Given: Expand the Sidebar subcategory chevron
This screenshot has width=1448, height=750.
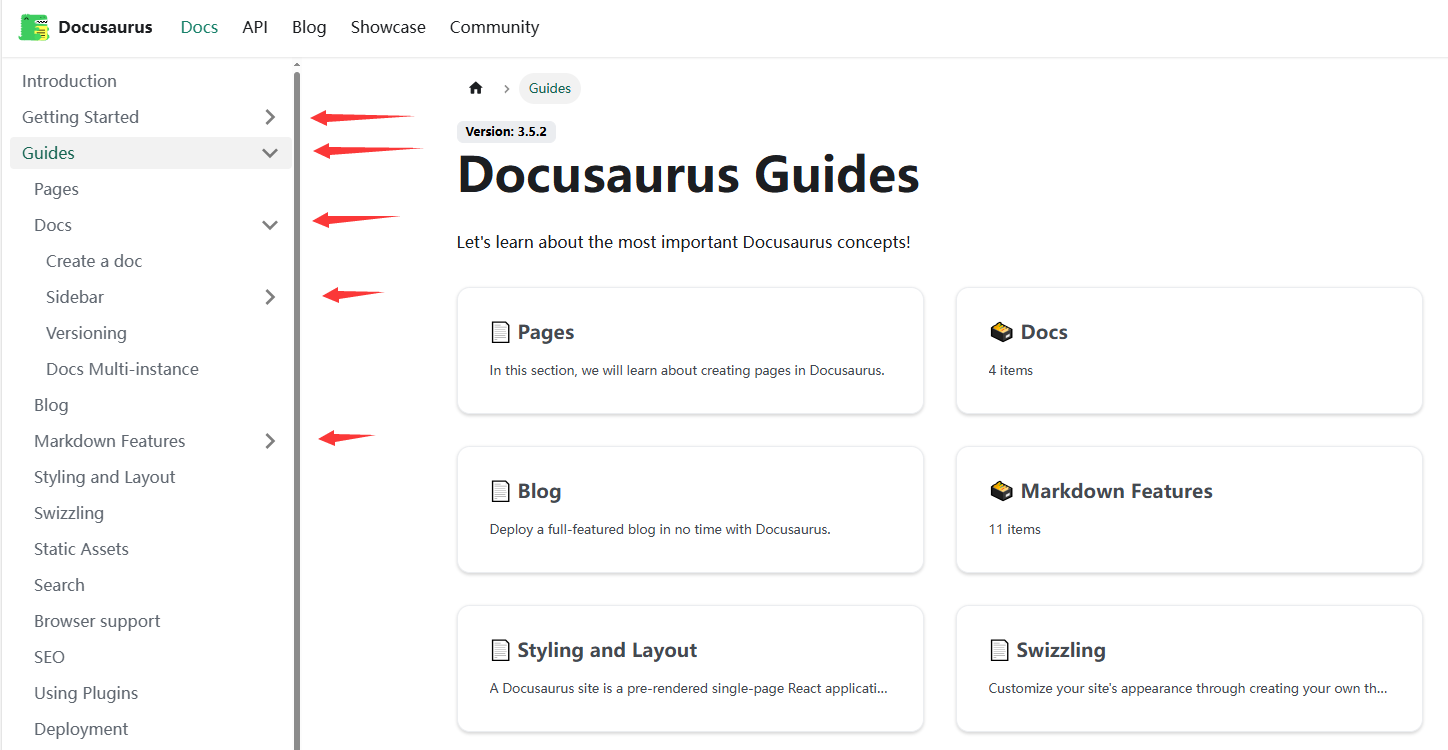Looking at the screenshot, I should pos(270,297).
